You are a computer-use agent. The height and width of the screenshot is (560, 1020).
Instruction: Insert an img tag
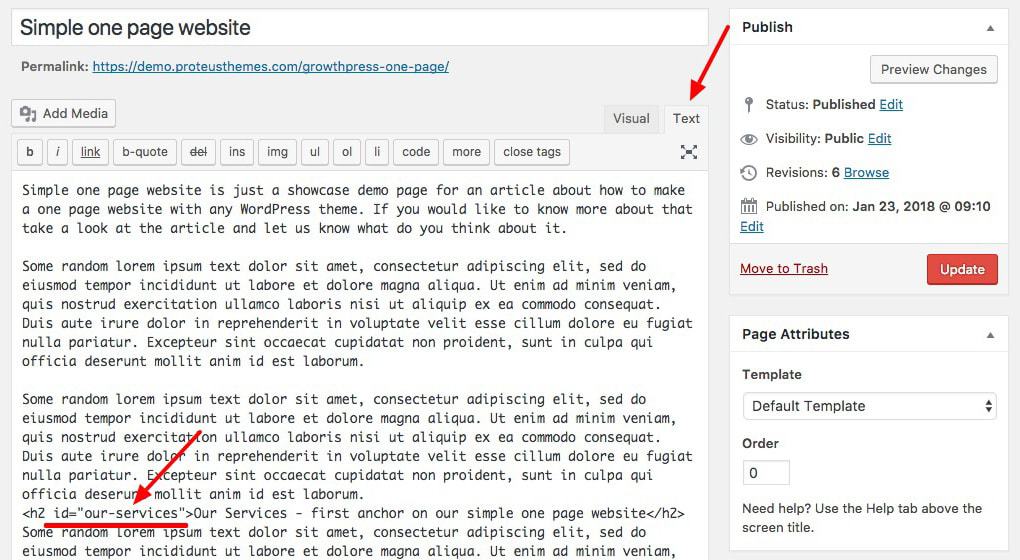(277, 152)
